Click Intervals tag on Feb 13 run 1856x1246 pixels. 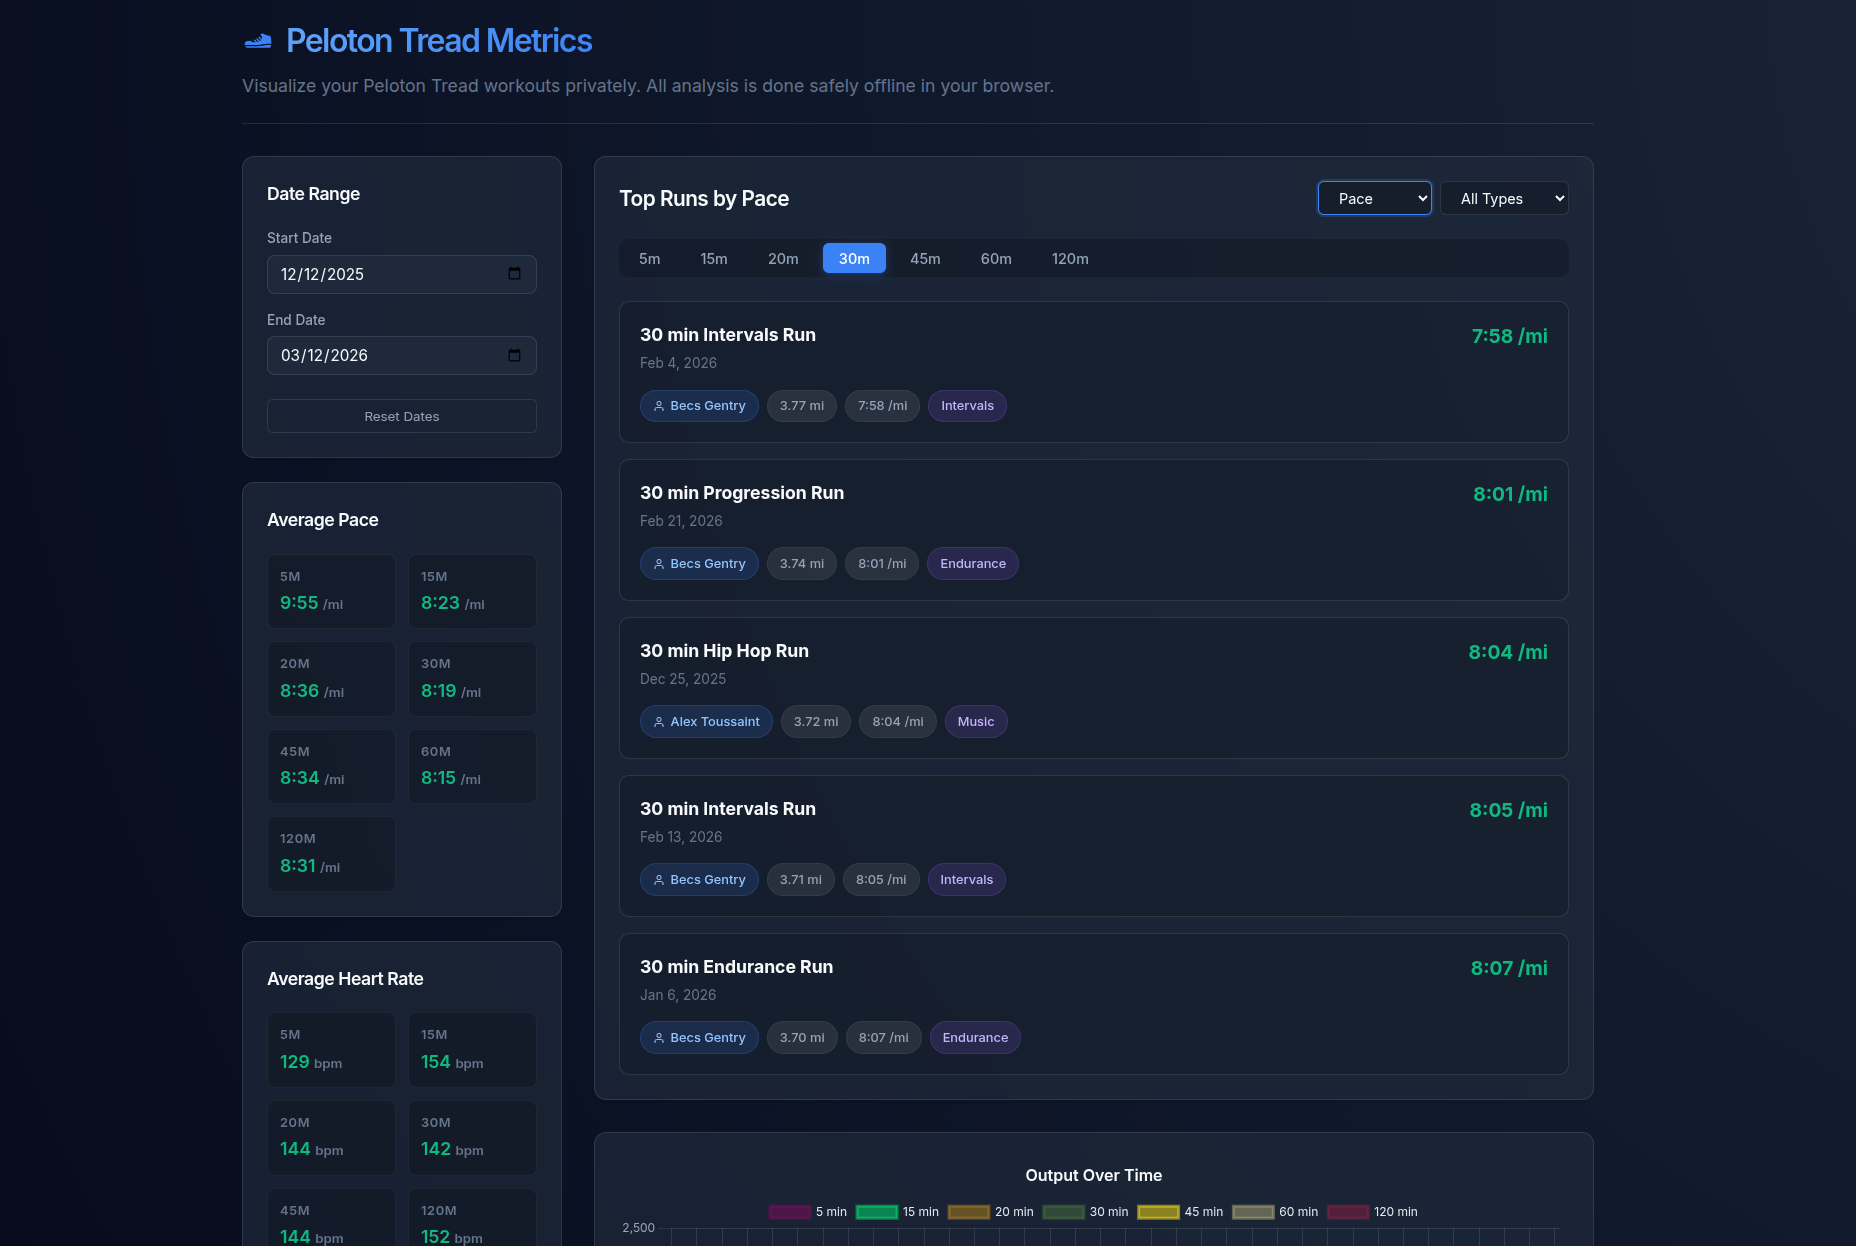(966, 880)
